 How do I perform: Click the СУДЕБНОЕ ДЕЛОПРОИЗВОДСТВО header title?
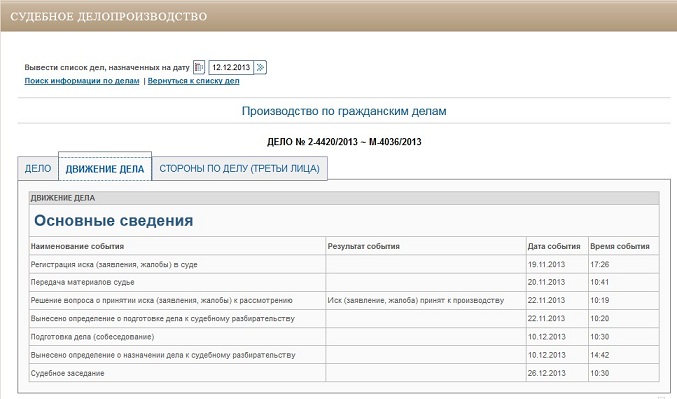[x=108, y=16]
